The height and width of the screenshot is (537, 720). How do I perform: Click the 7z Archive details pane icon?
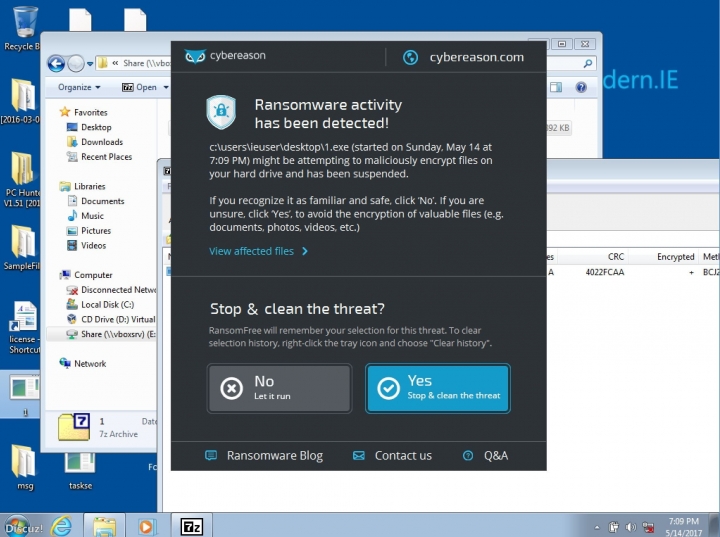74,427
